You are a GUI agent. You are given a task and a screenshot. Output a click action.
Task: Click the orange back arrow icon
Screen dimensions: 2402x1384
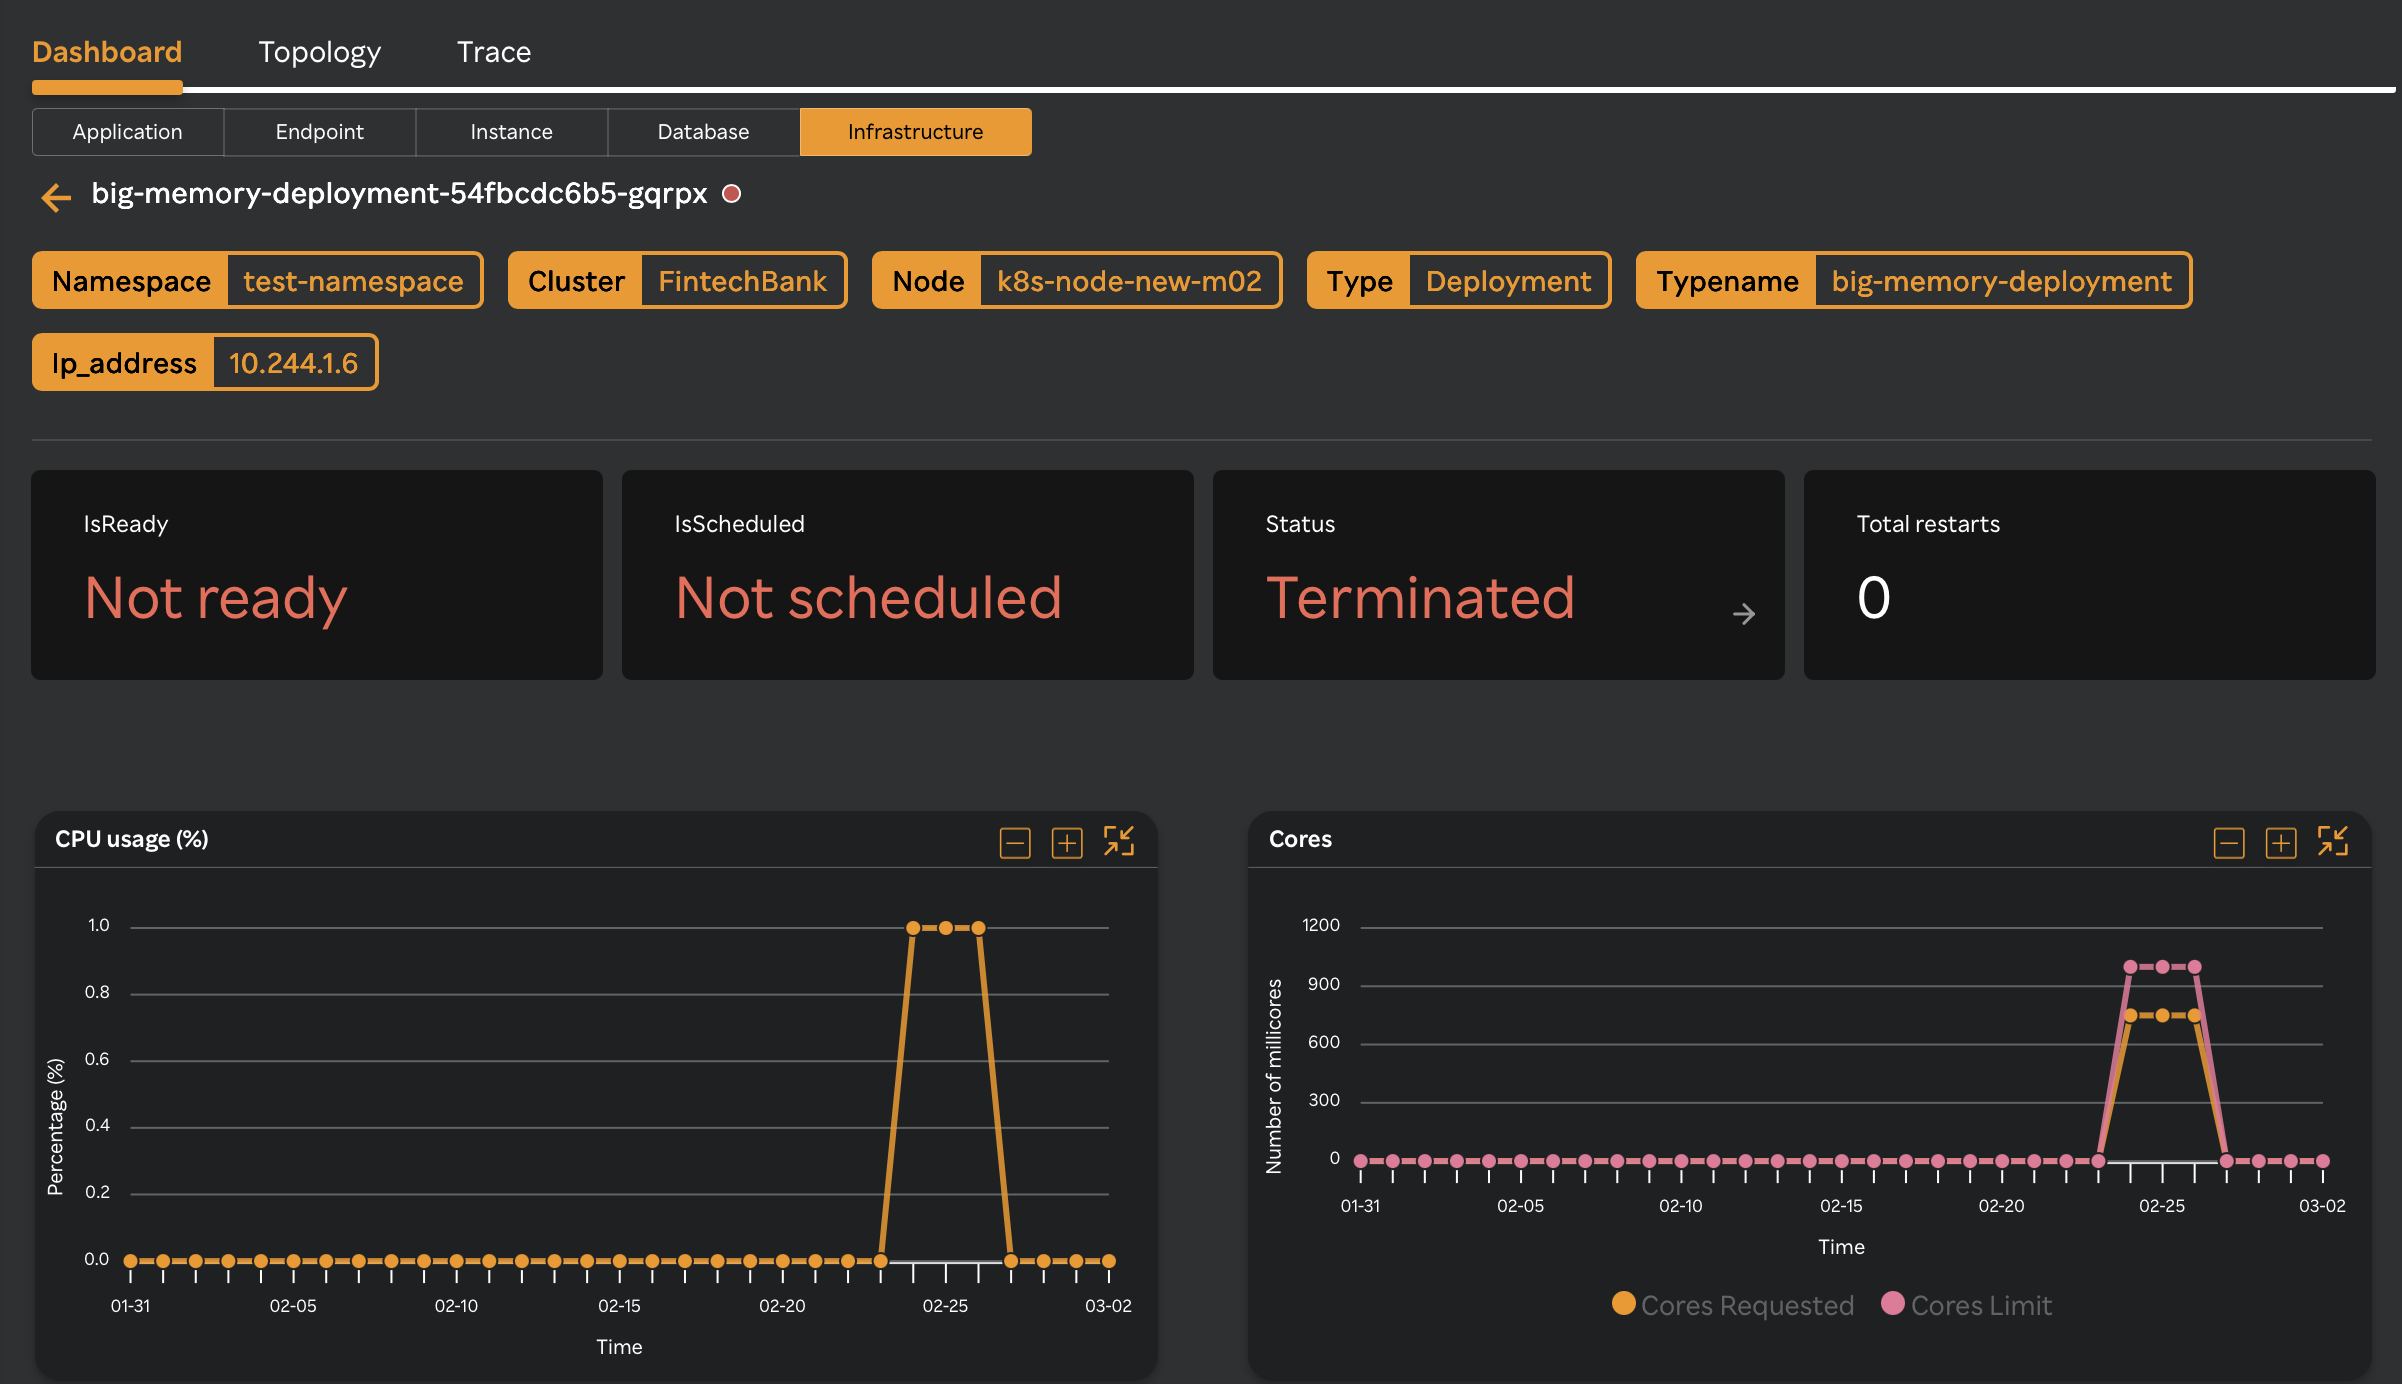56,197
